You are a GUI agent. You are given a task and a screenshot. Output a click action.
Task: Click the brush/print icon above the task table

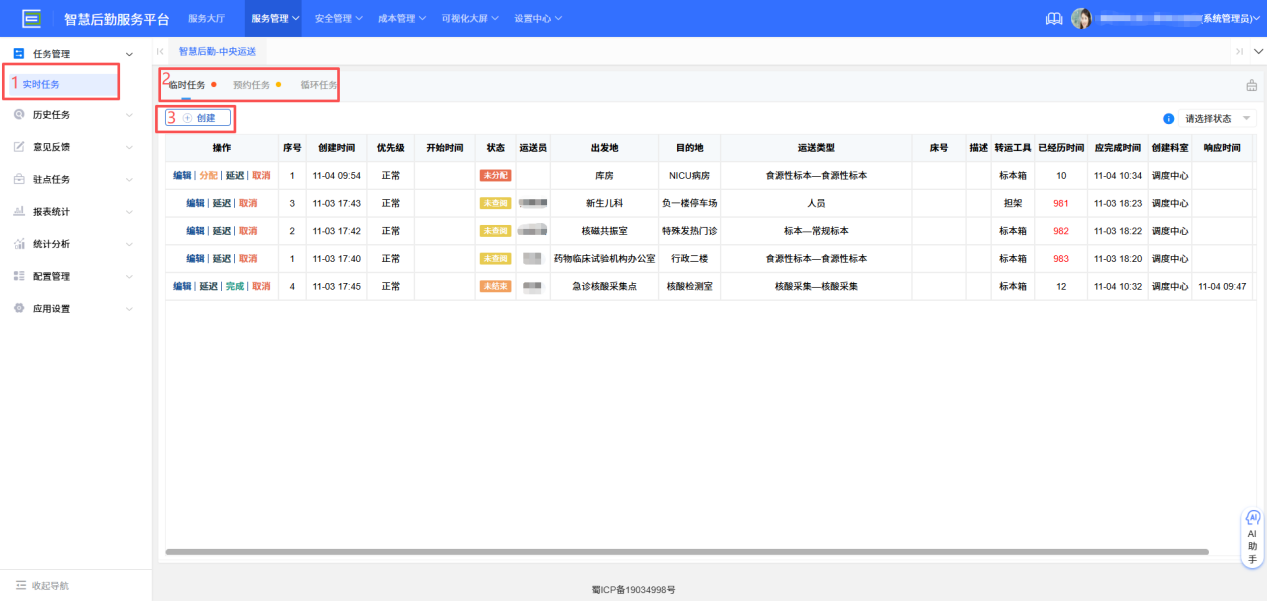tap(1250, 85)
